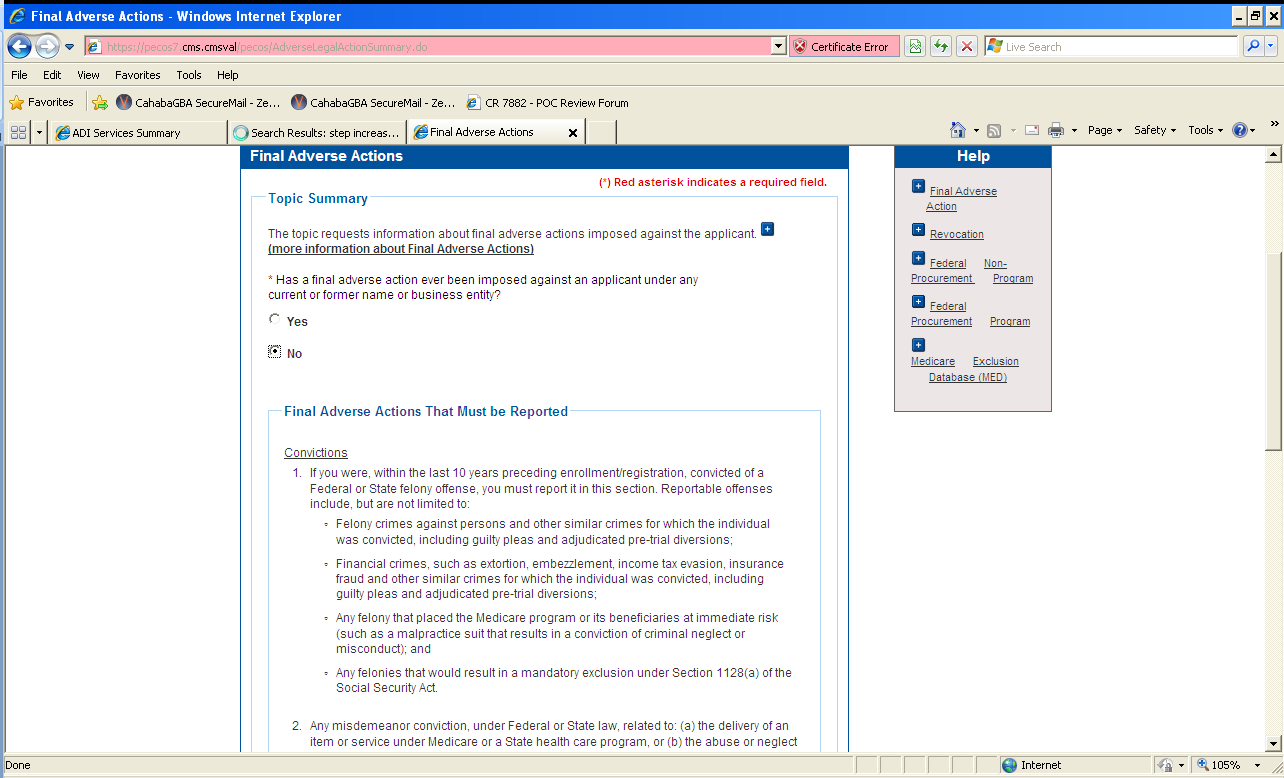
Task: Click the Read Mail envelope icon
Action: point(1031,130)
